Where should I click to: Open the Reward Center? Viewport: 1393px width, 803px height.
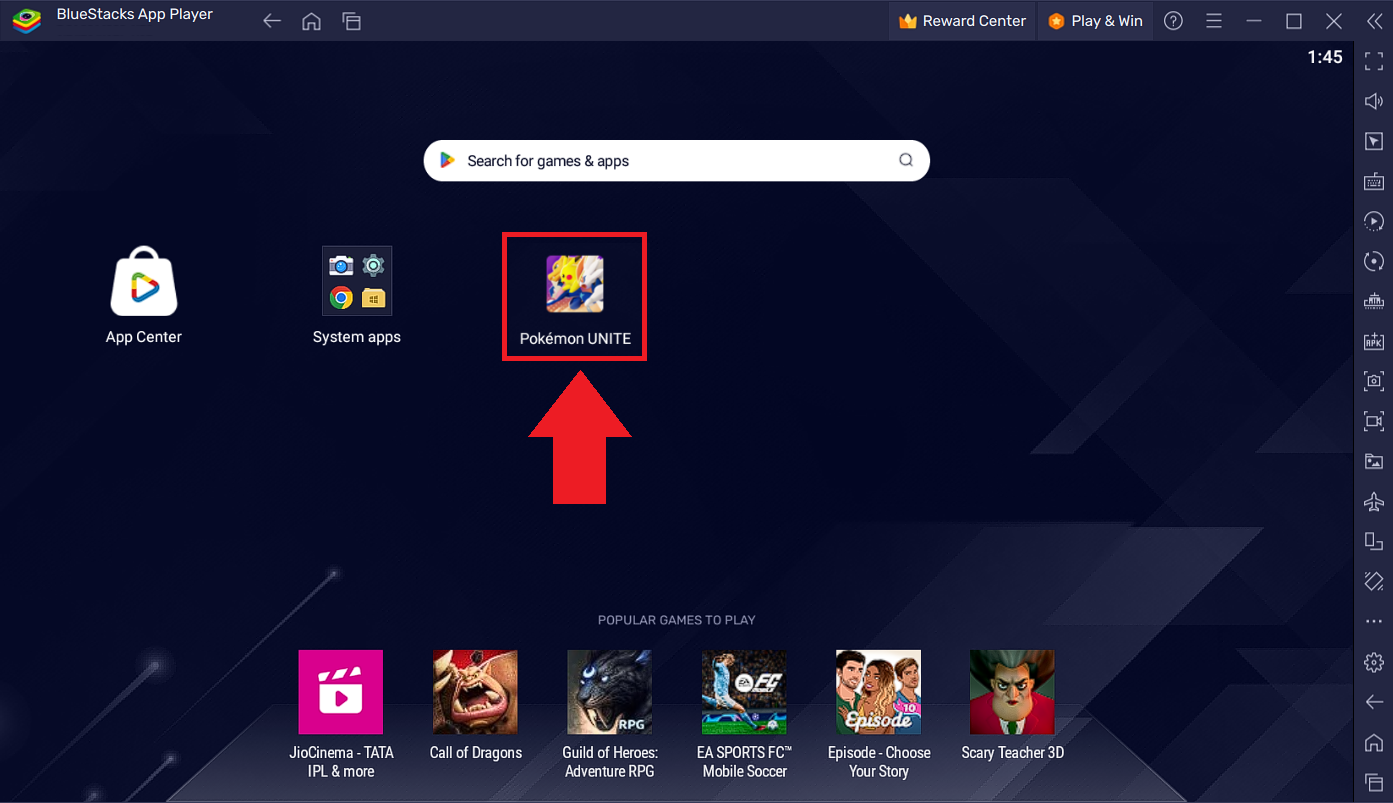point(961,20)
